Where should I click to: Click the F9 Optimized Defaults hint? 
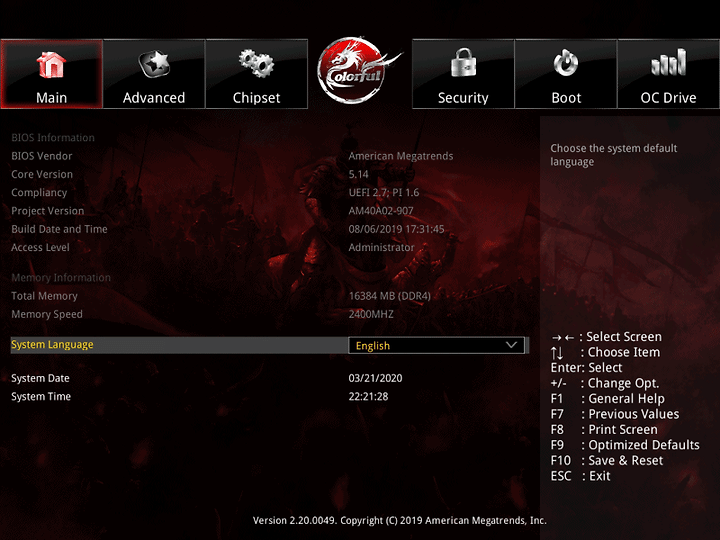(625, 445)
